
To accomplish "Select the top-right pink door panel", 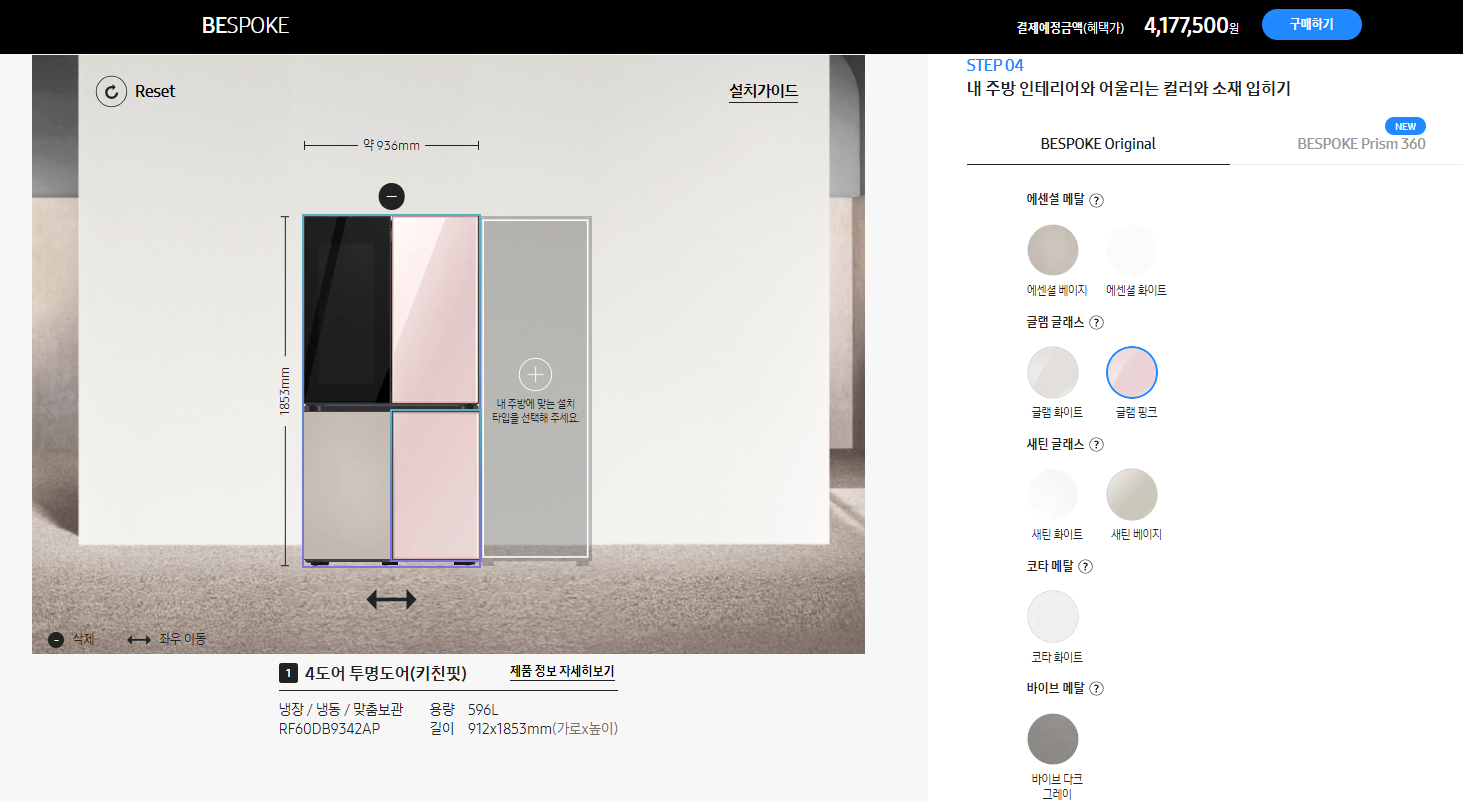I will pos(435,310).
